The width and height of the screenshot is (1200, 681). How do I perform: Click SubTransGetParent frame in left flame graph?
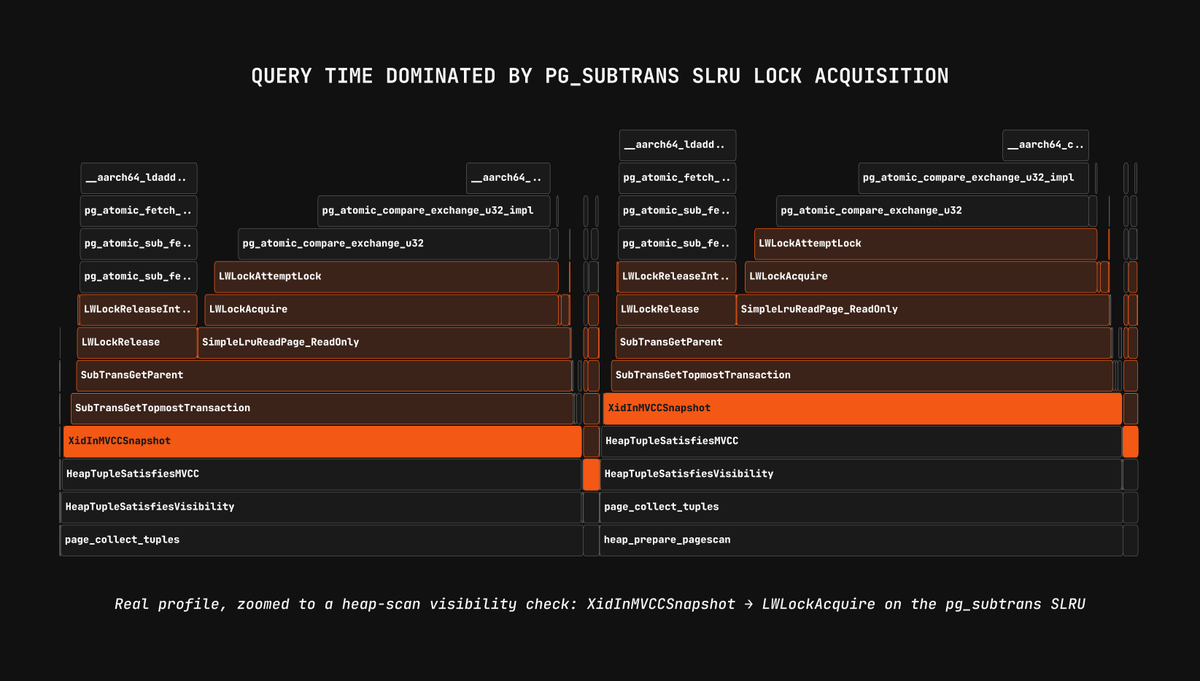[x=324, y=375]
